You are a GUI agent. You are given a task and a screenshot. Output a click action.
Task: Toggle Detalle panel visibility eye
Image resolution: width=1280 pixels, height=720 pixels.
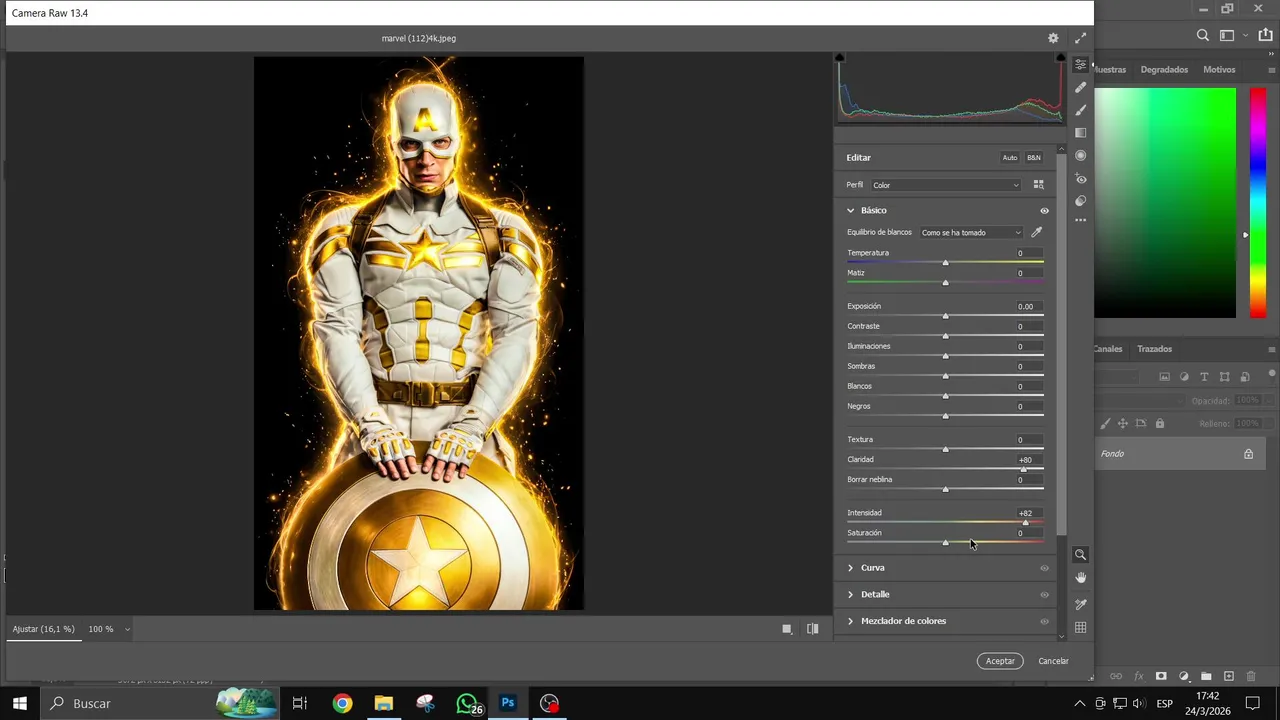(1044, 595)
